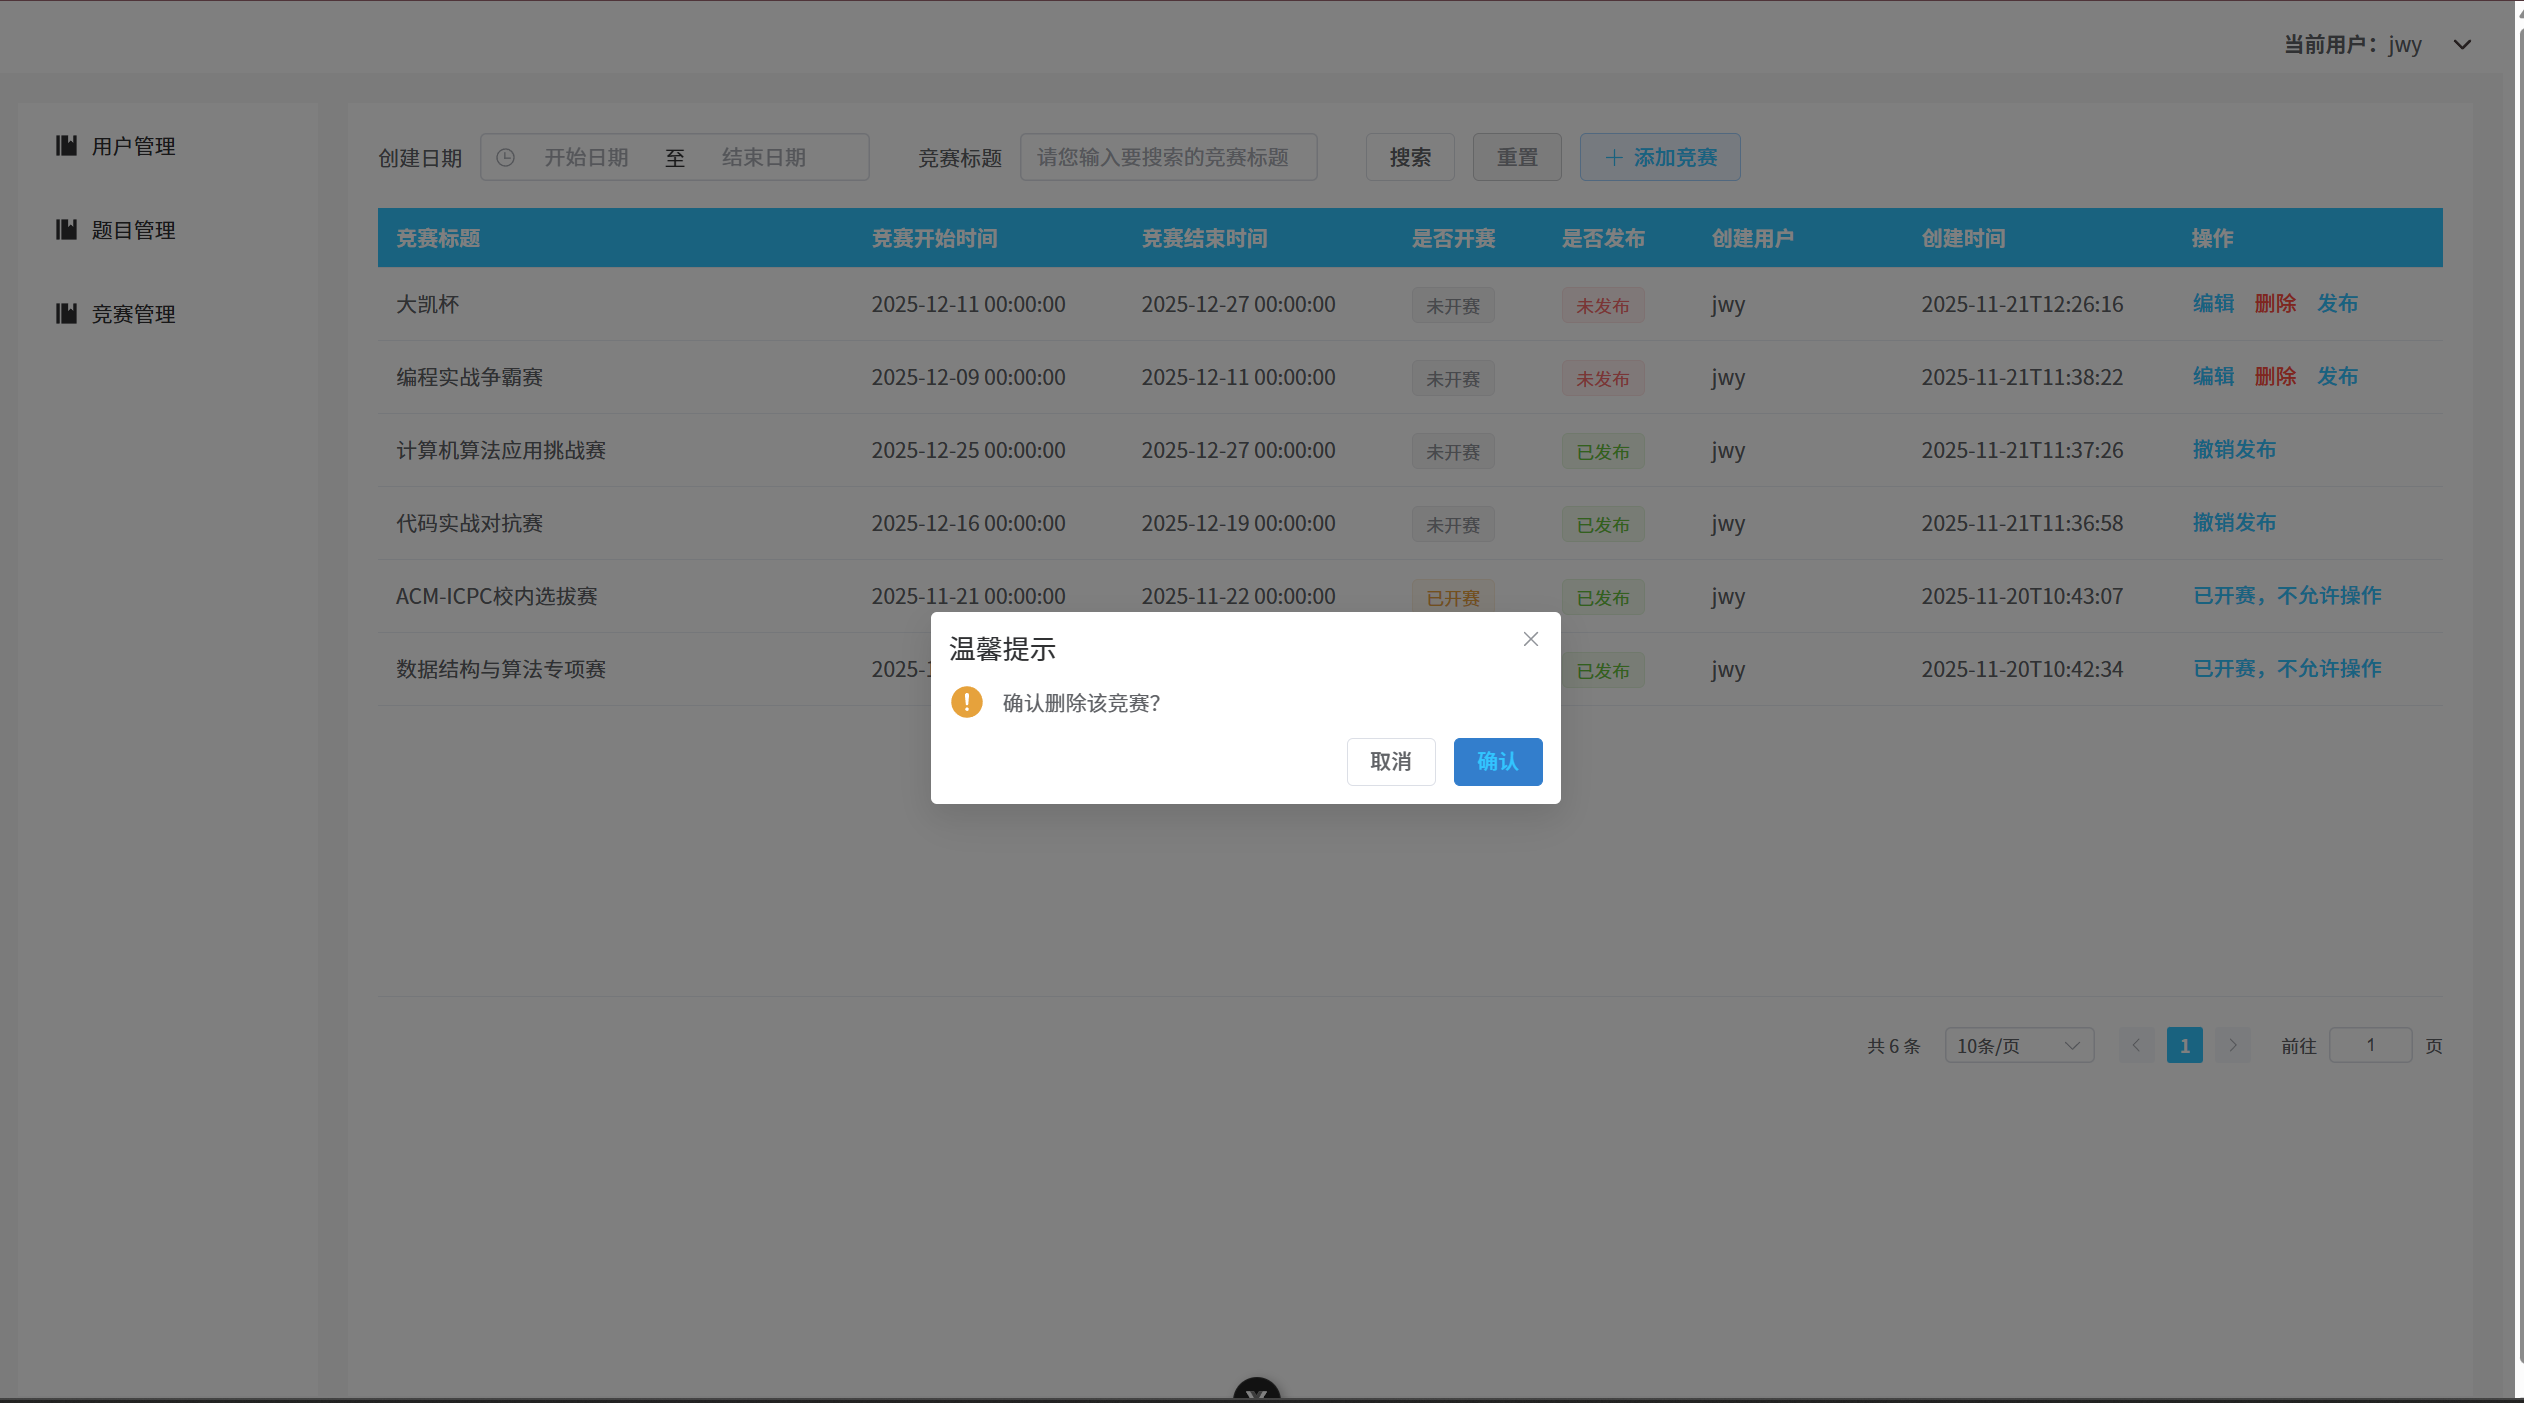This screenshot has width=2524, height=1403.
Task: Click the 添加竞赛 button
Action: tap(1659, 158)
